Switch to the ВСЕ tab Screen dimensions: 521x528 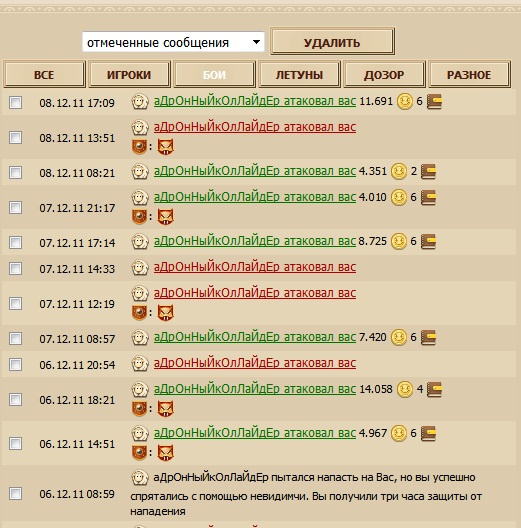[44, 74]
